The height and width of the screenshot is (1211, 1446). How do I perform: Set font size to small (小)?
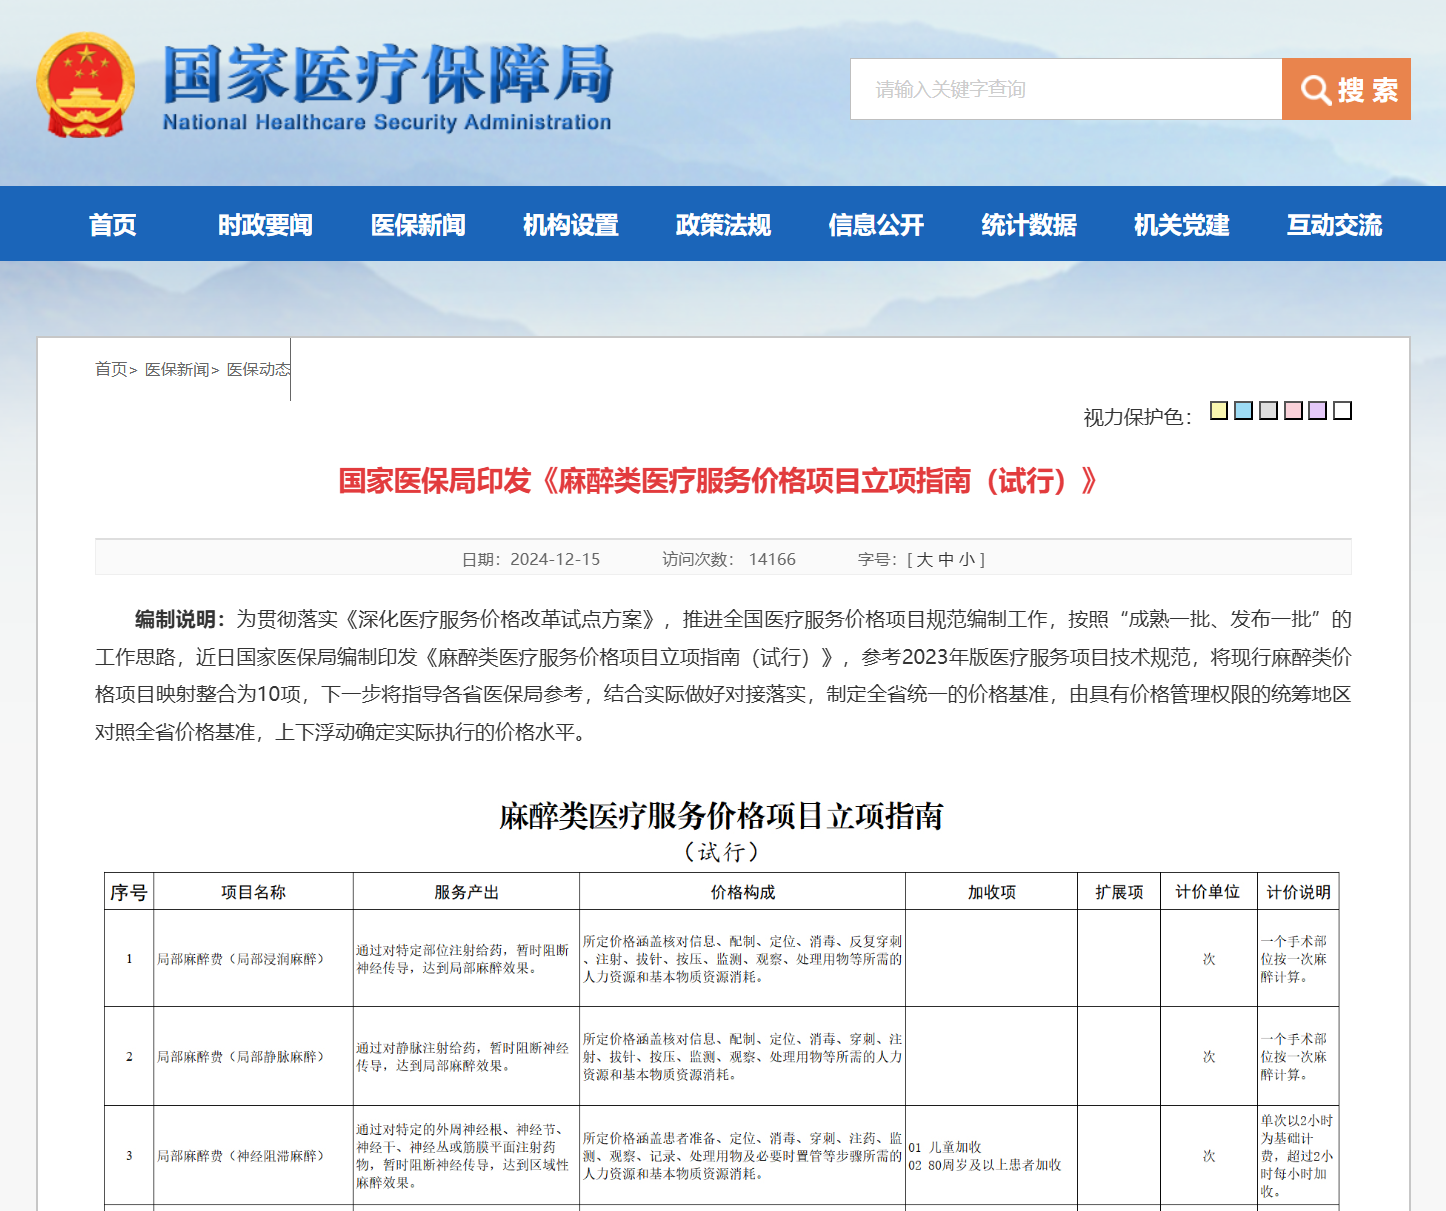[x=966, y=560]
